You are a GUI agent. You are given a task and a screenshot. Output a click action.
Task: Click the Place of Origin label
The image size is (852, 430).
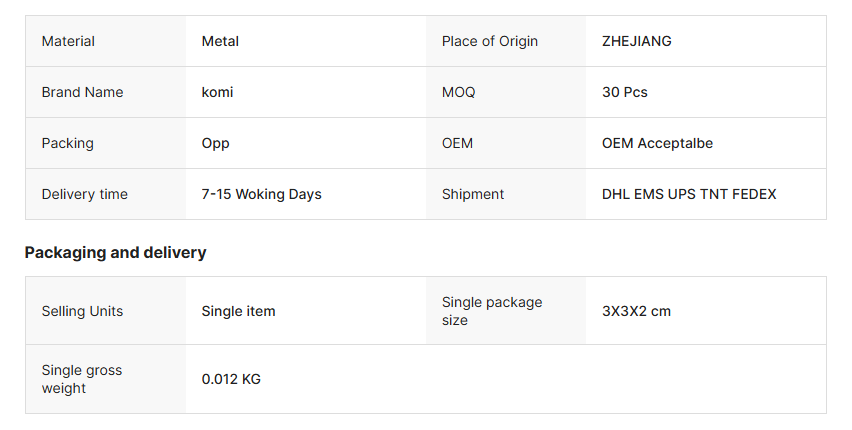pos(490,41)
